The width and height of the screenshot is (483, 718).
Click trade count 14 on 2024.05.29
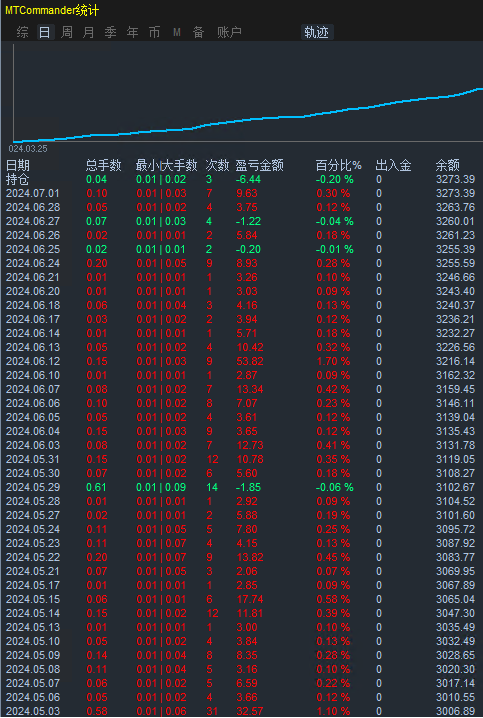tap(212, 487)
